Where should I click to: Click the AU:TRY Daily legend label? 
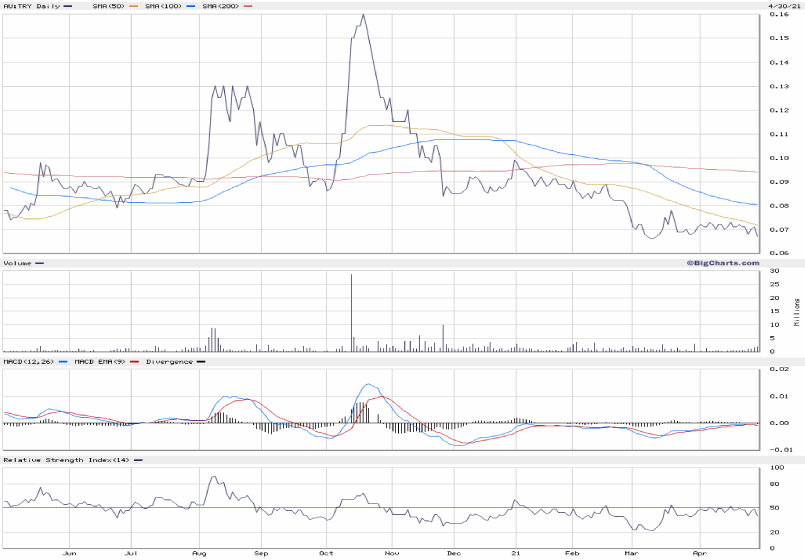pyautogui.click(x=28, y=6)
